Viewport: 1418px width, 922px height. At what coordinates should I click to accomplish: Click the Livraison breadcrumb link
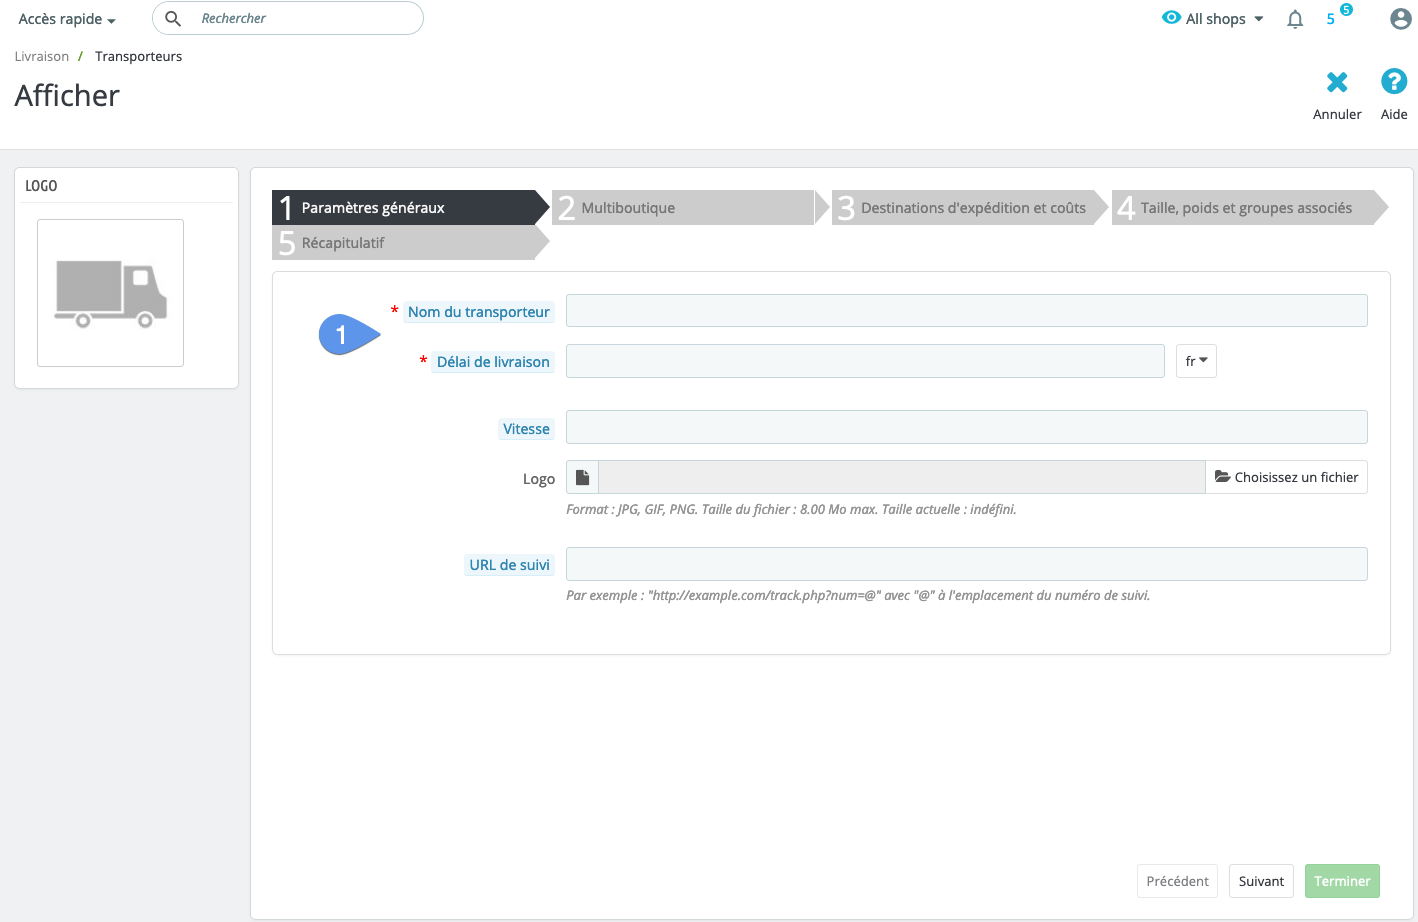click(42, 57)
